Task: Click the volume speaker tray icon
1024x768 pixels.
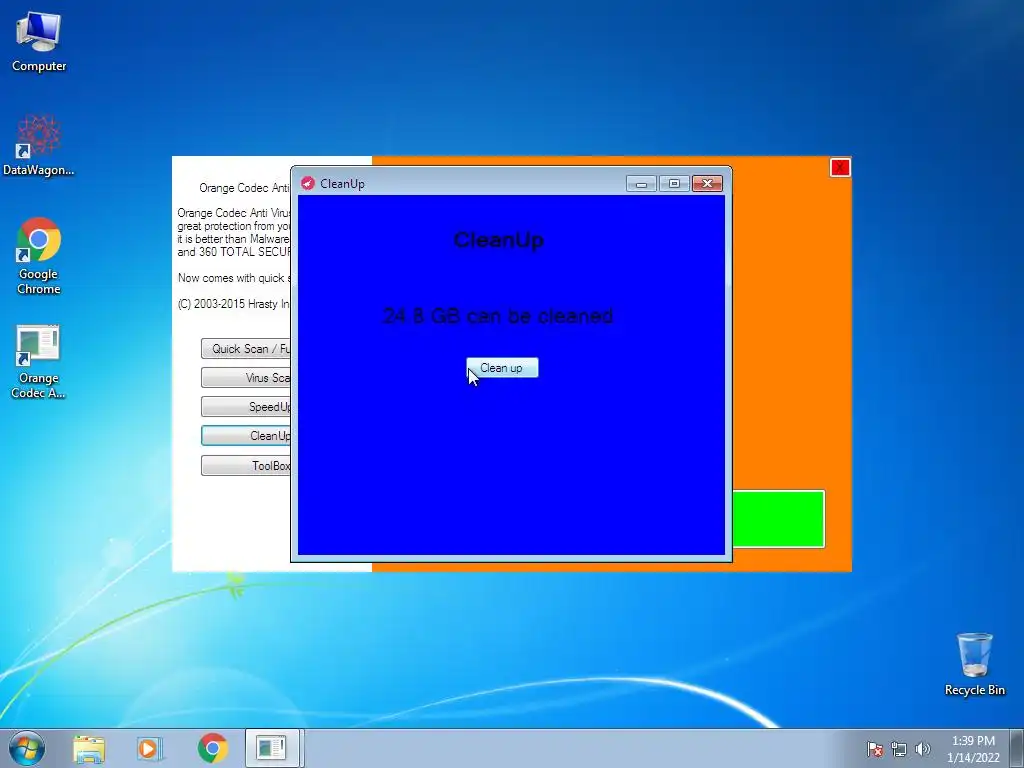Action: 923,749
